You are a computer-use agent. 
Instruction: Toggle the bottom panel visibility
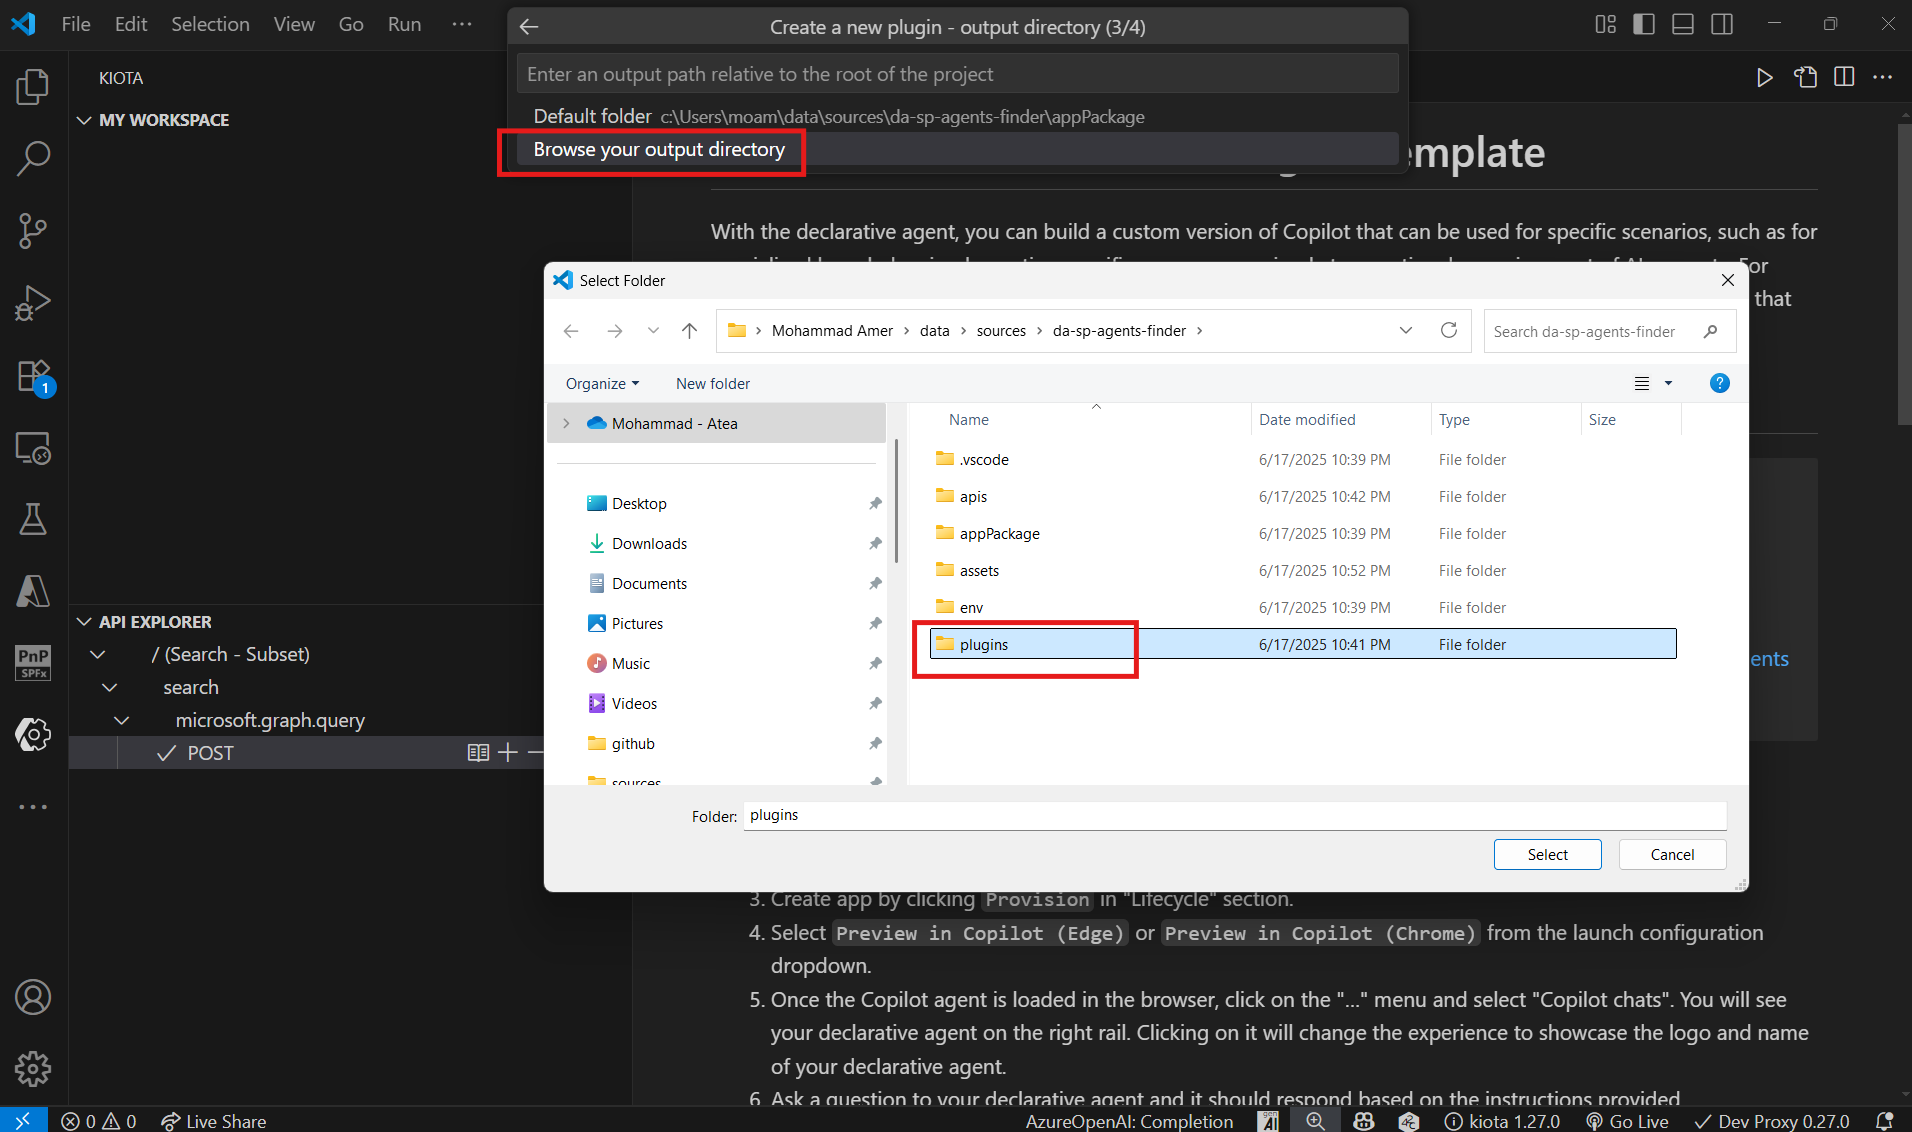pos(1683,24)
